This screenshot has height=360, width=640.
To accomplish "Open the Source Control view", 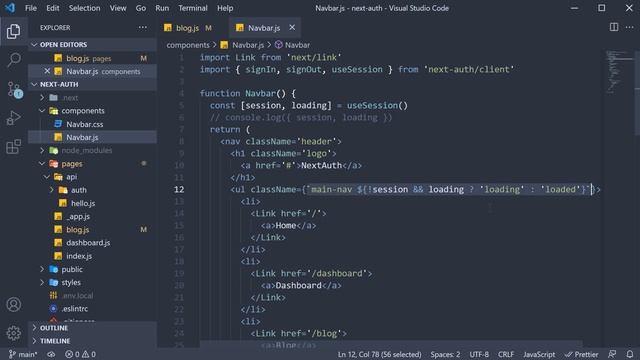I will click(14, 89).
